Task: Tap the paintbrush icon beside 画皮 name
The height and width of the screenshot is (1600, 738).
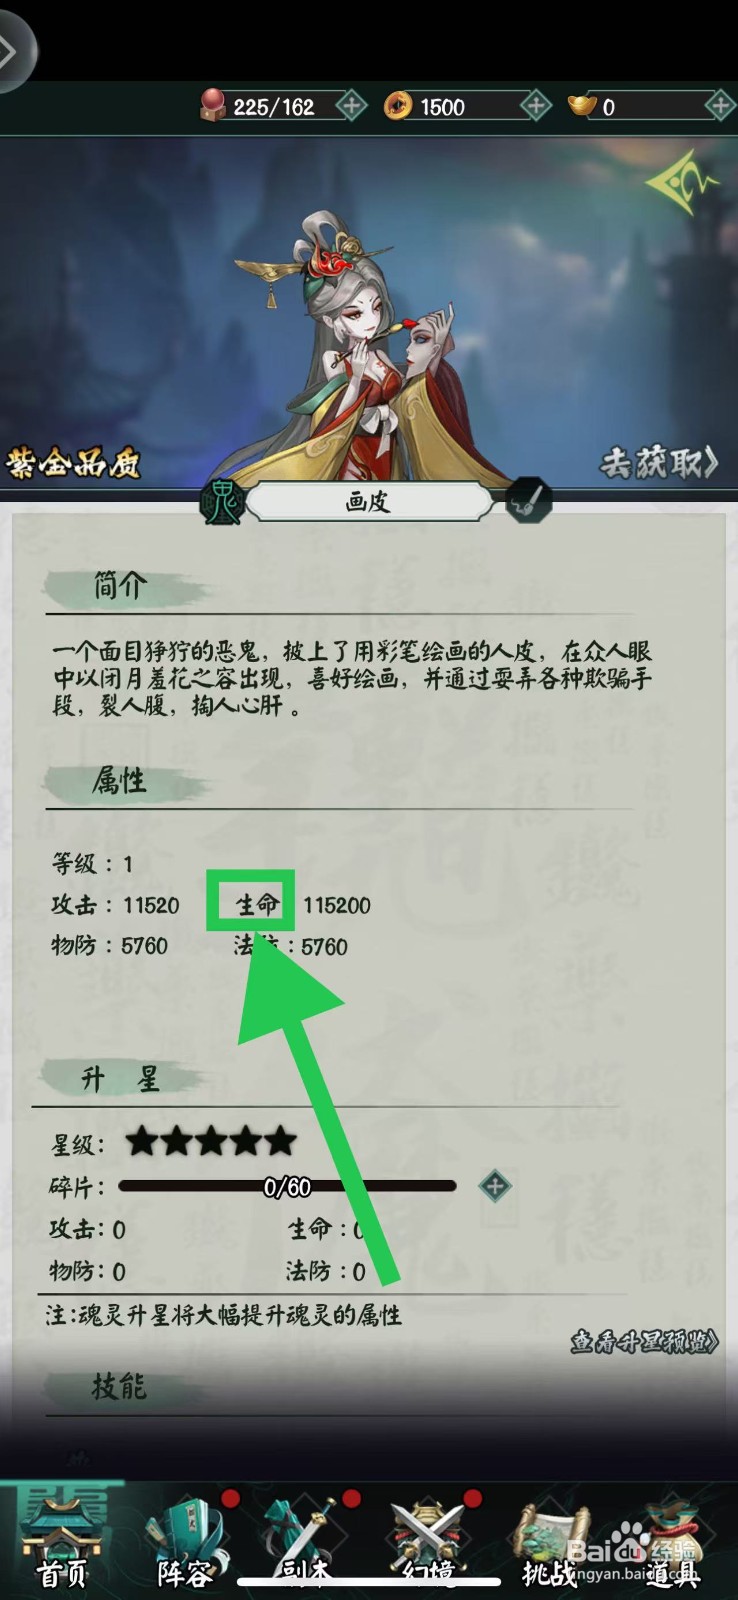Action: point(528,501)
